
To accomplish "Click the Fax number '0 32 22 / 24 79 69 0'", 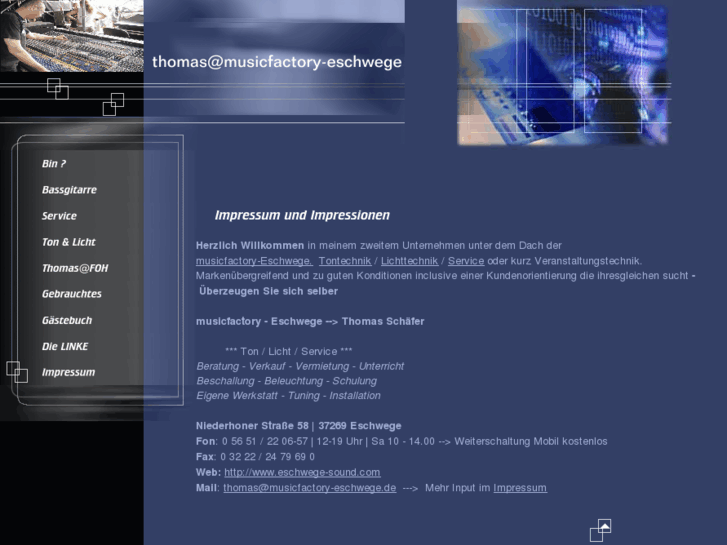I will click(x=268, y=457).
